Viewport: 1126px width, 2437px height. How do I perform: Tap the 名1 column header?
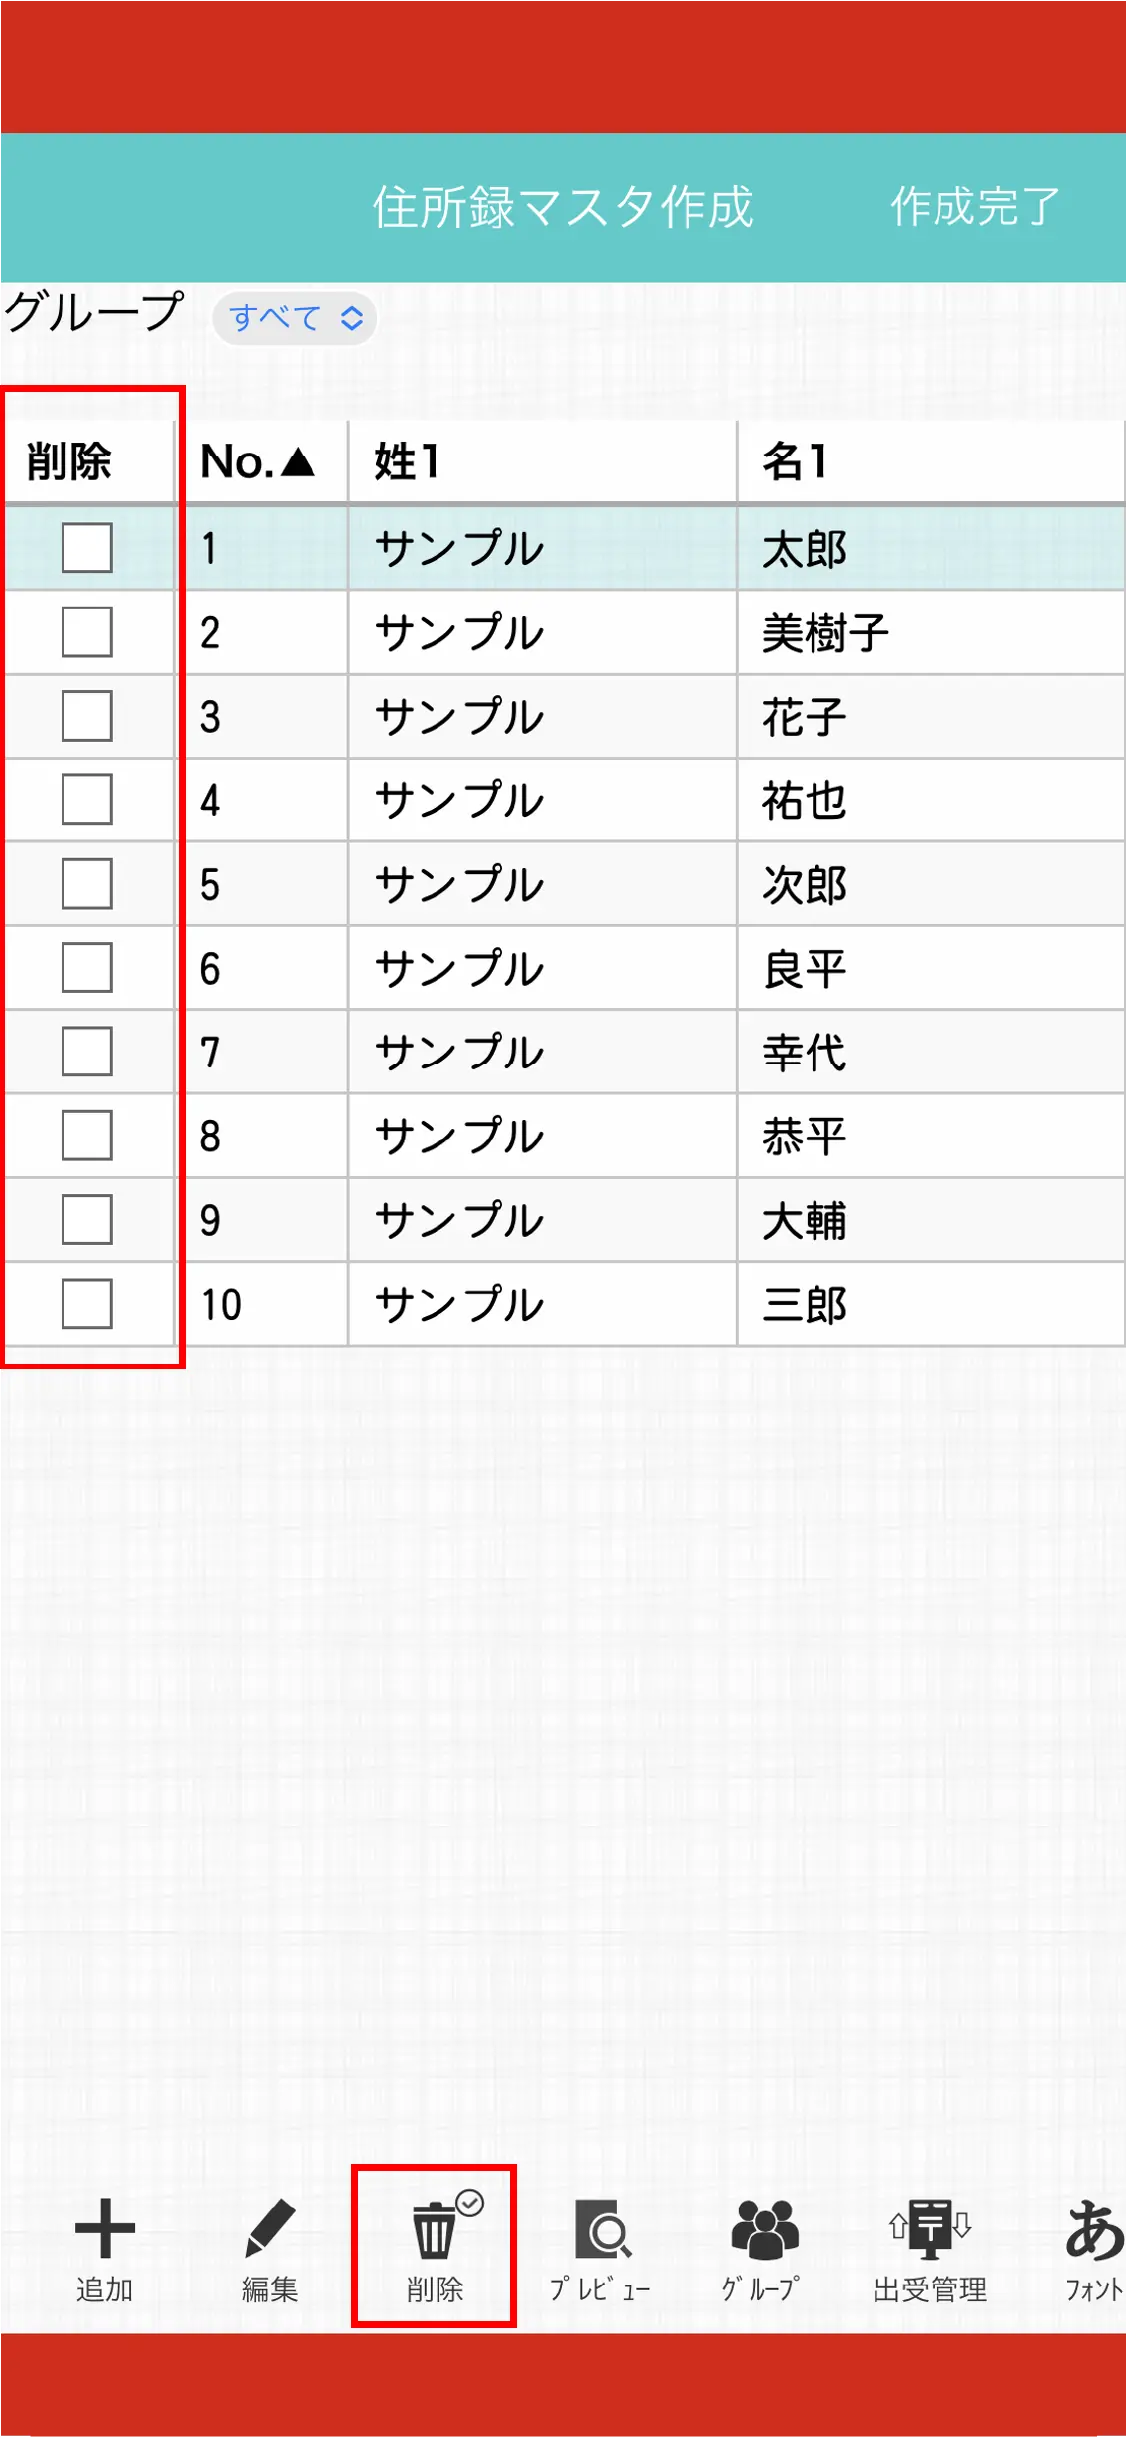click(930, 462)
